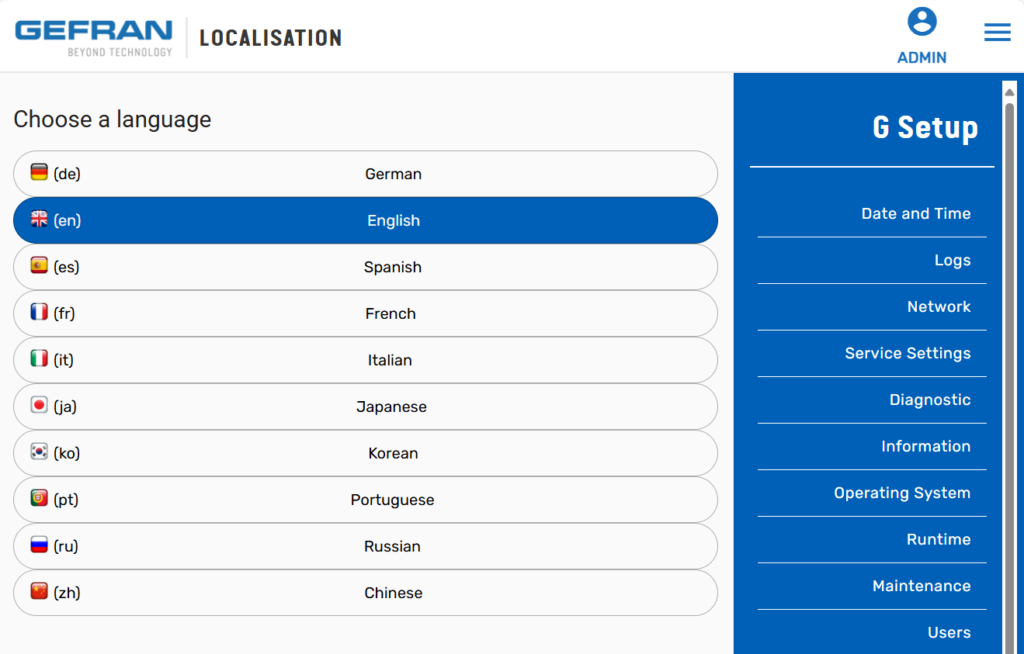The width and height of the screenshot is (1024, 654).
Task: Click the (de) language code
Action: point(67,174)
